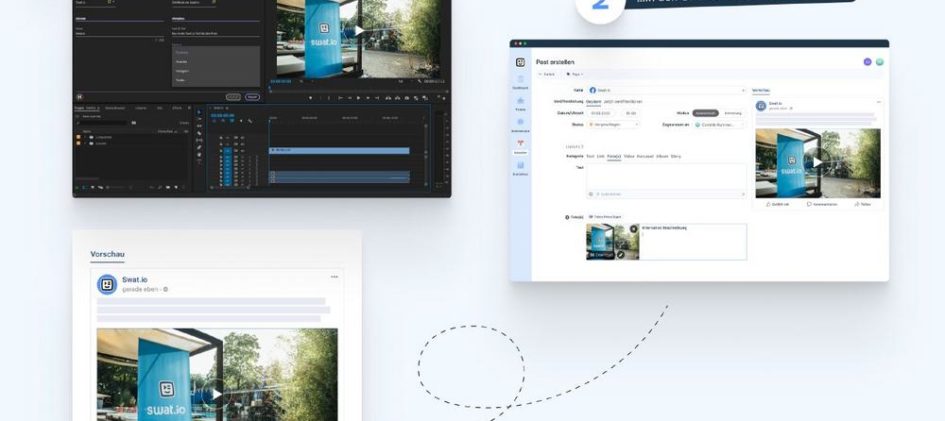Click Kommentieren under the preview post
This screenshot has width=945, height=421.
821,204
